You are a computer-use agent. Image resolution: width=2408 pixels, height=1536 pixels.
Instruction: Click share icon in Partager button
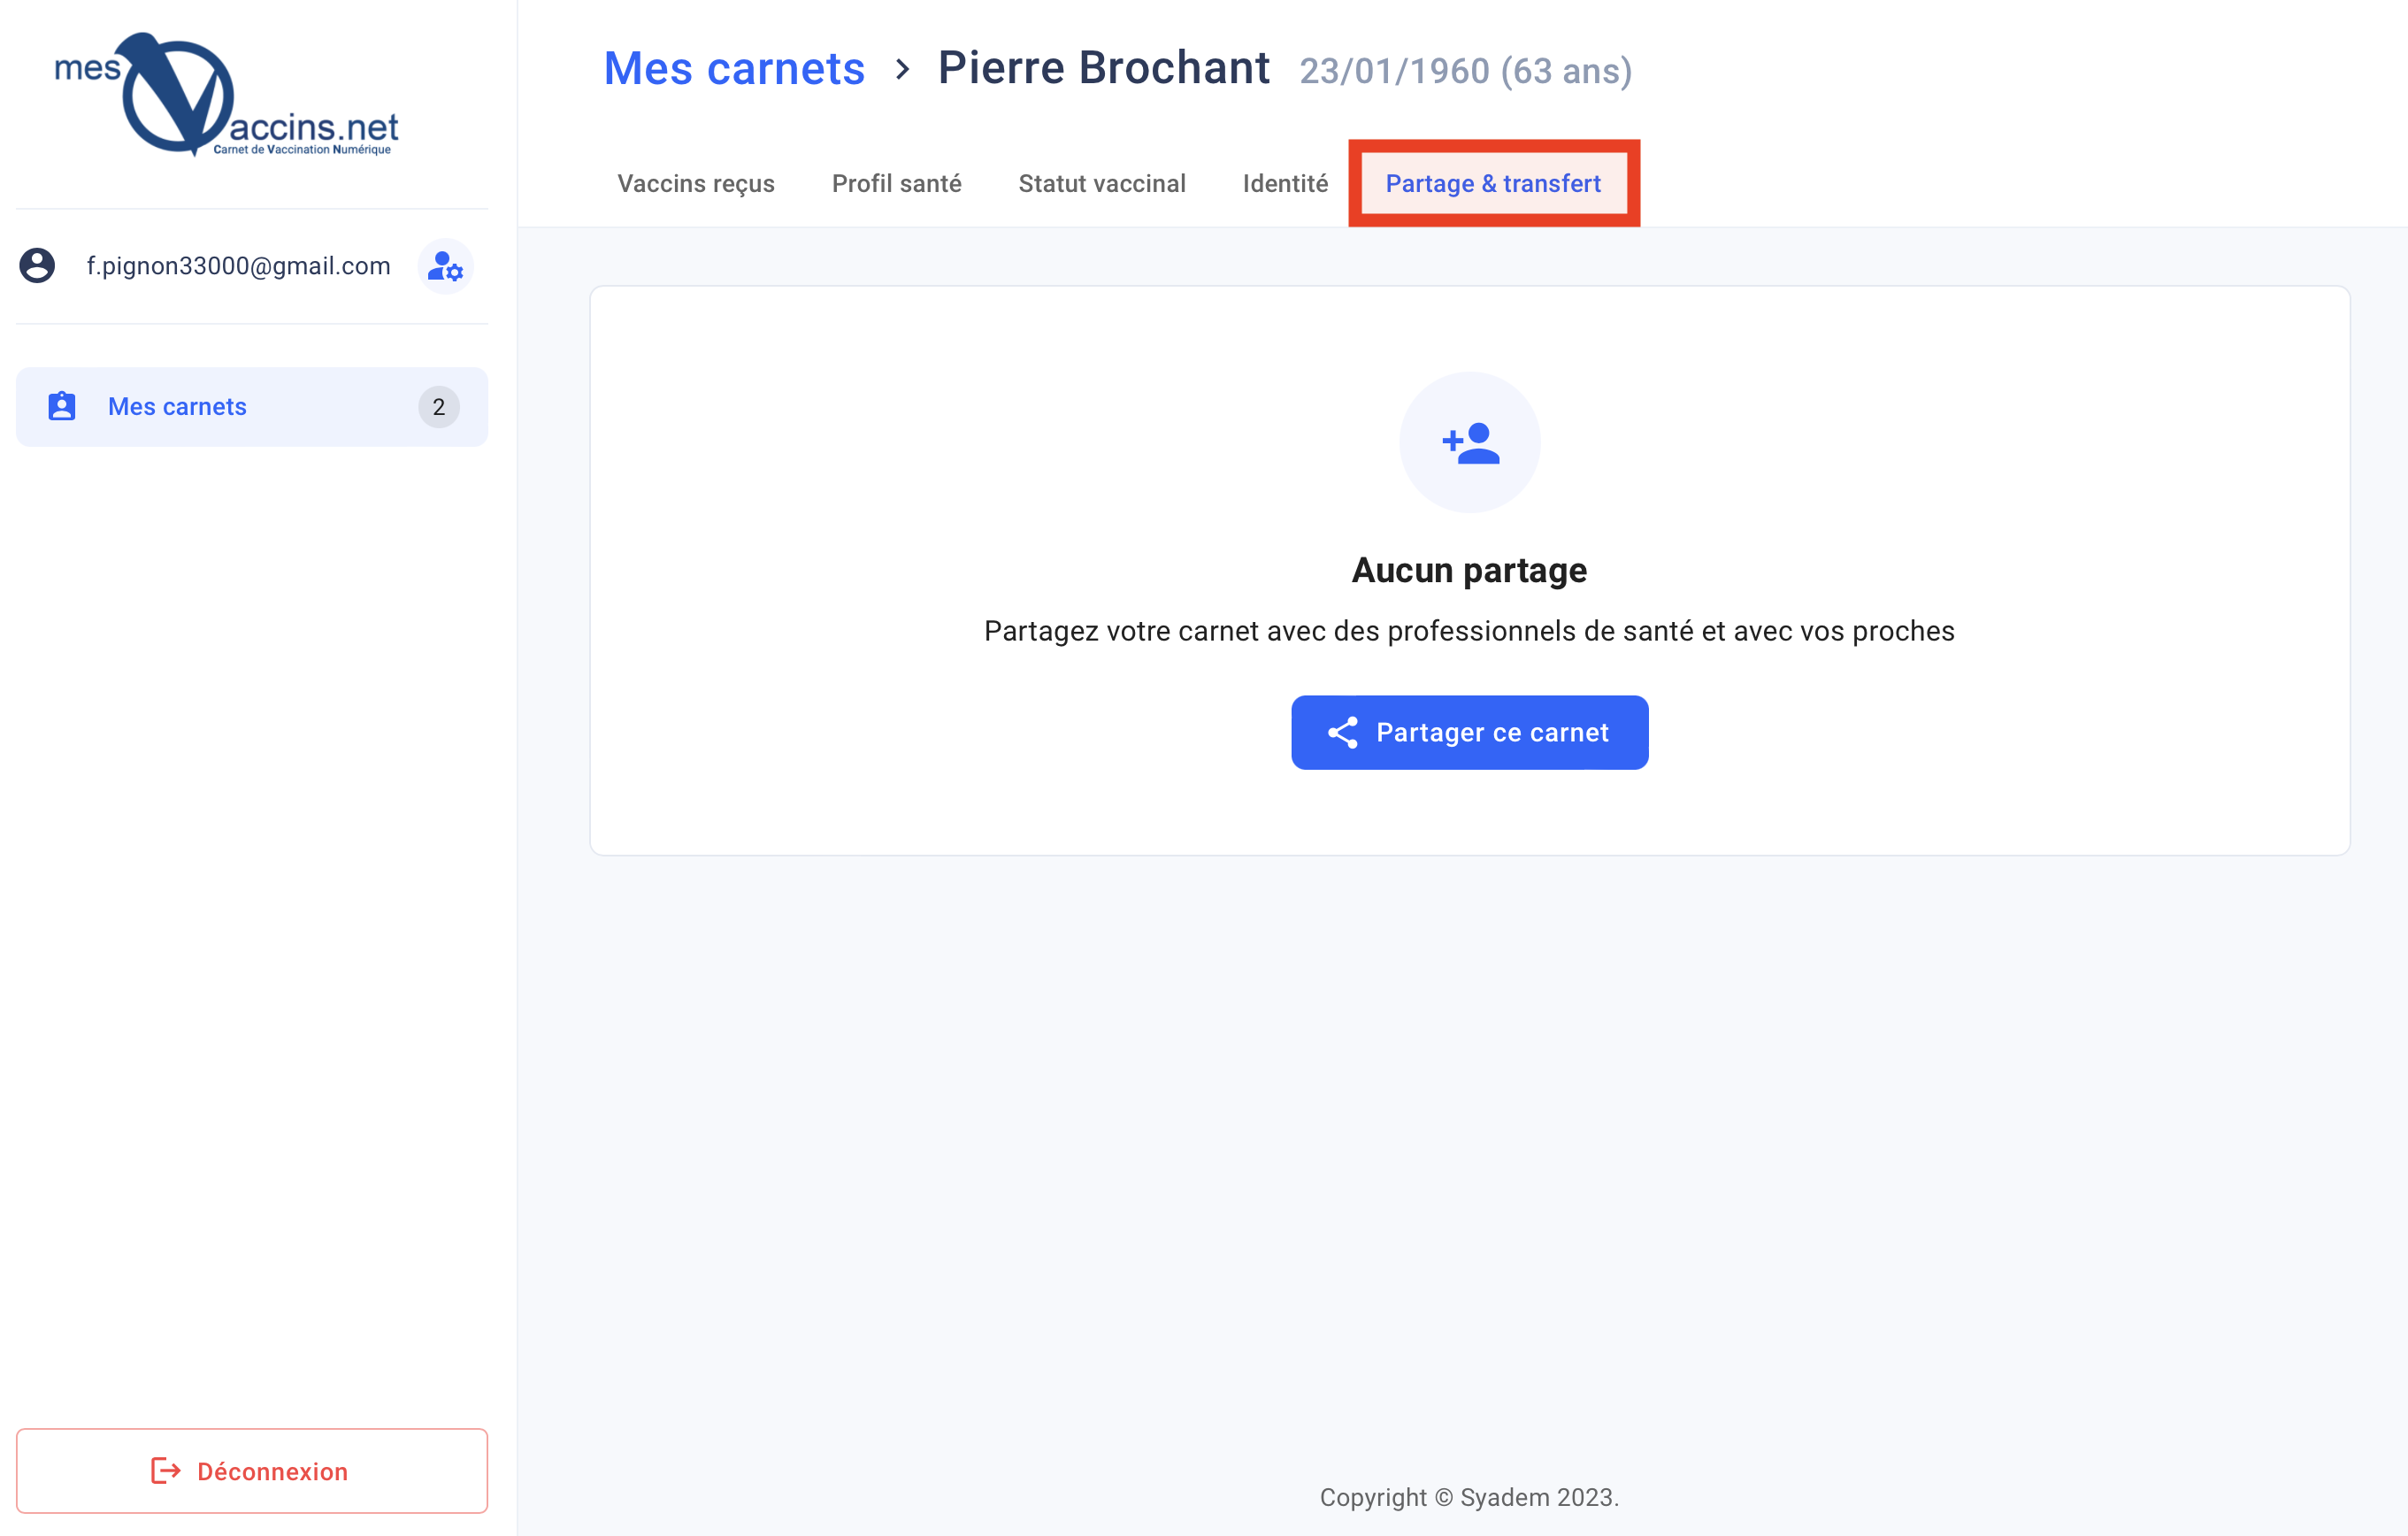pyautogui.click(x=1342, y=733)
